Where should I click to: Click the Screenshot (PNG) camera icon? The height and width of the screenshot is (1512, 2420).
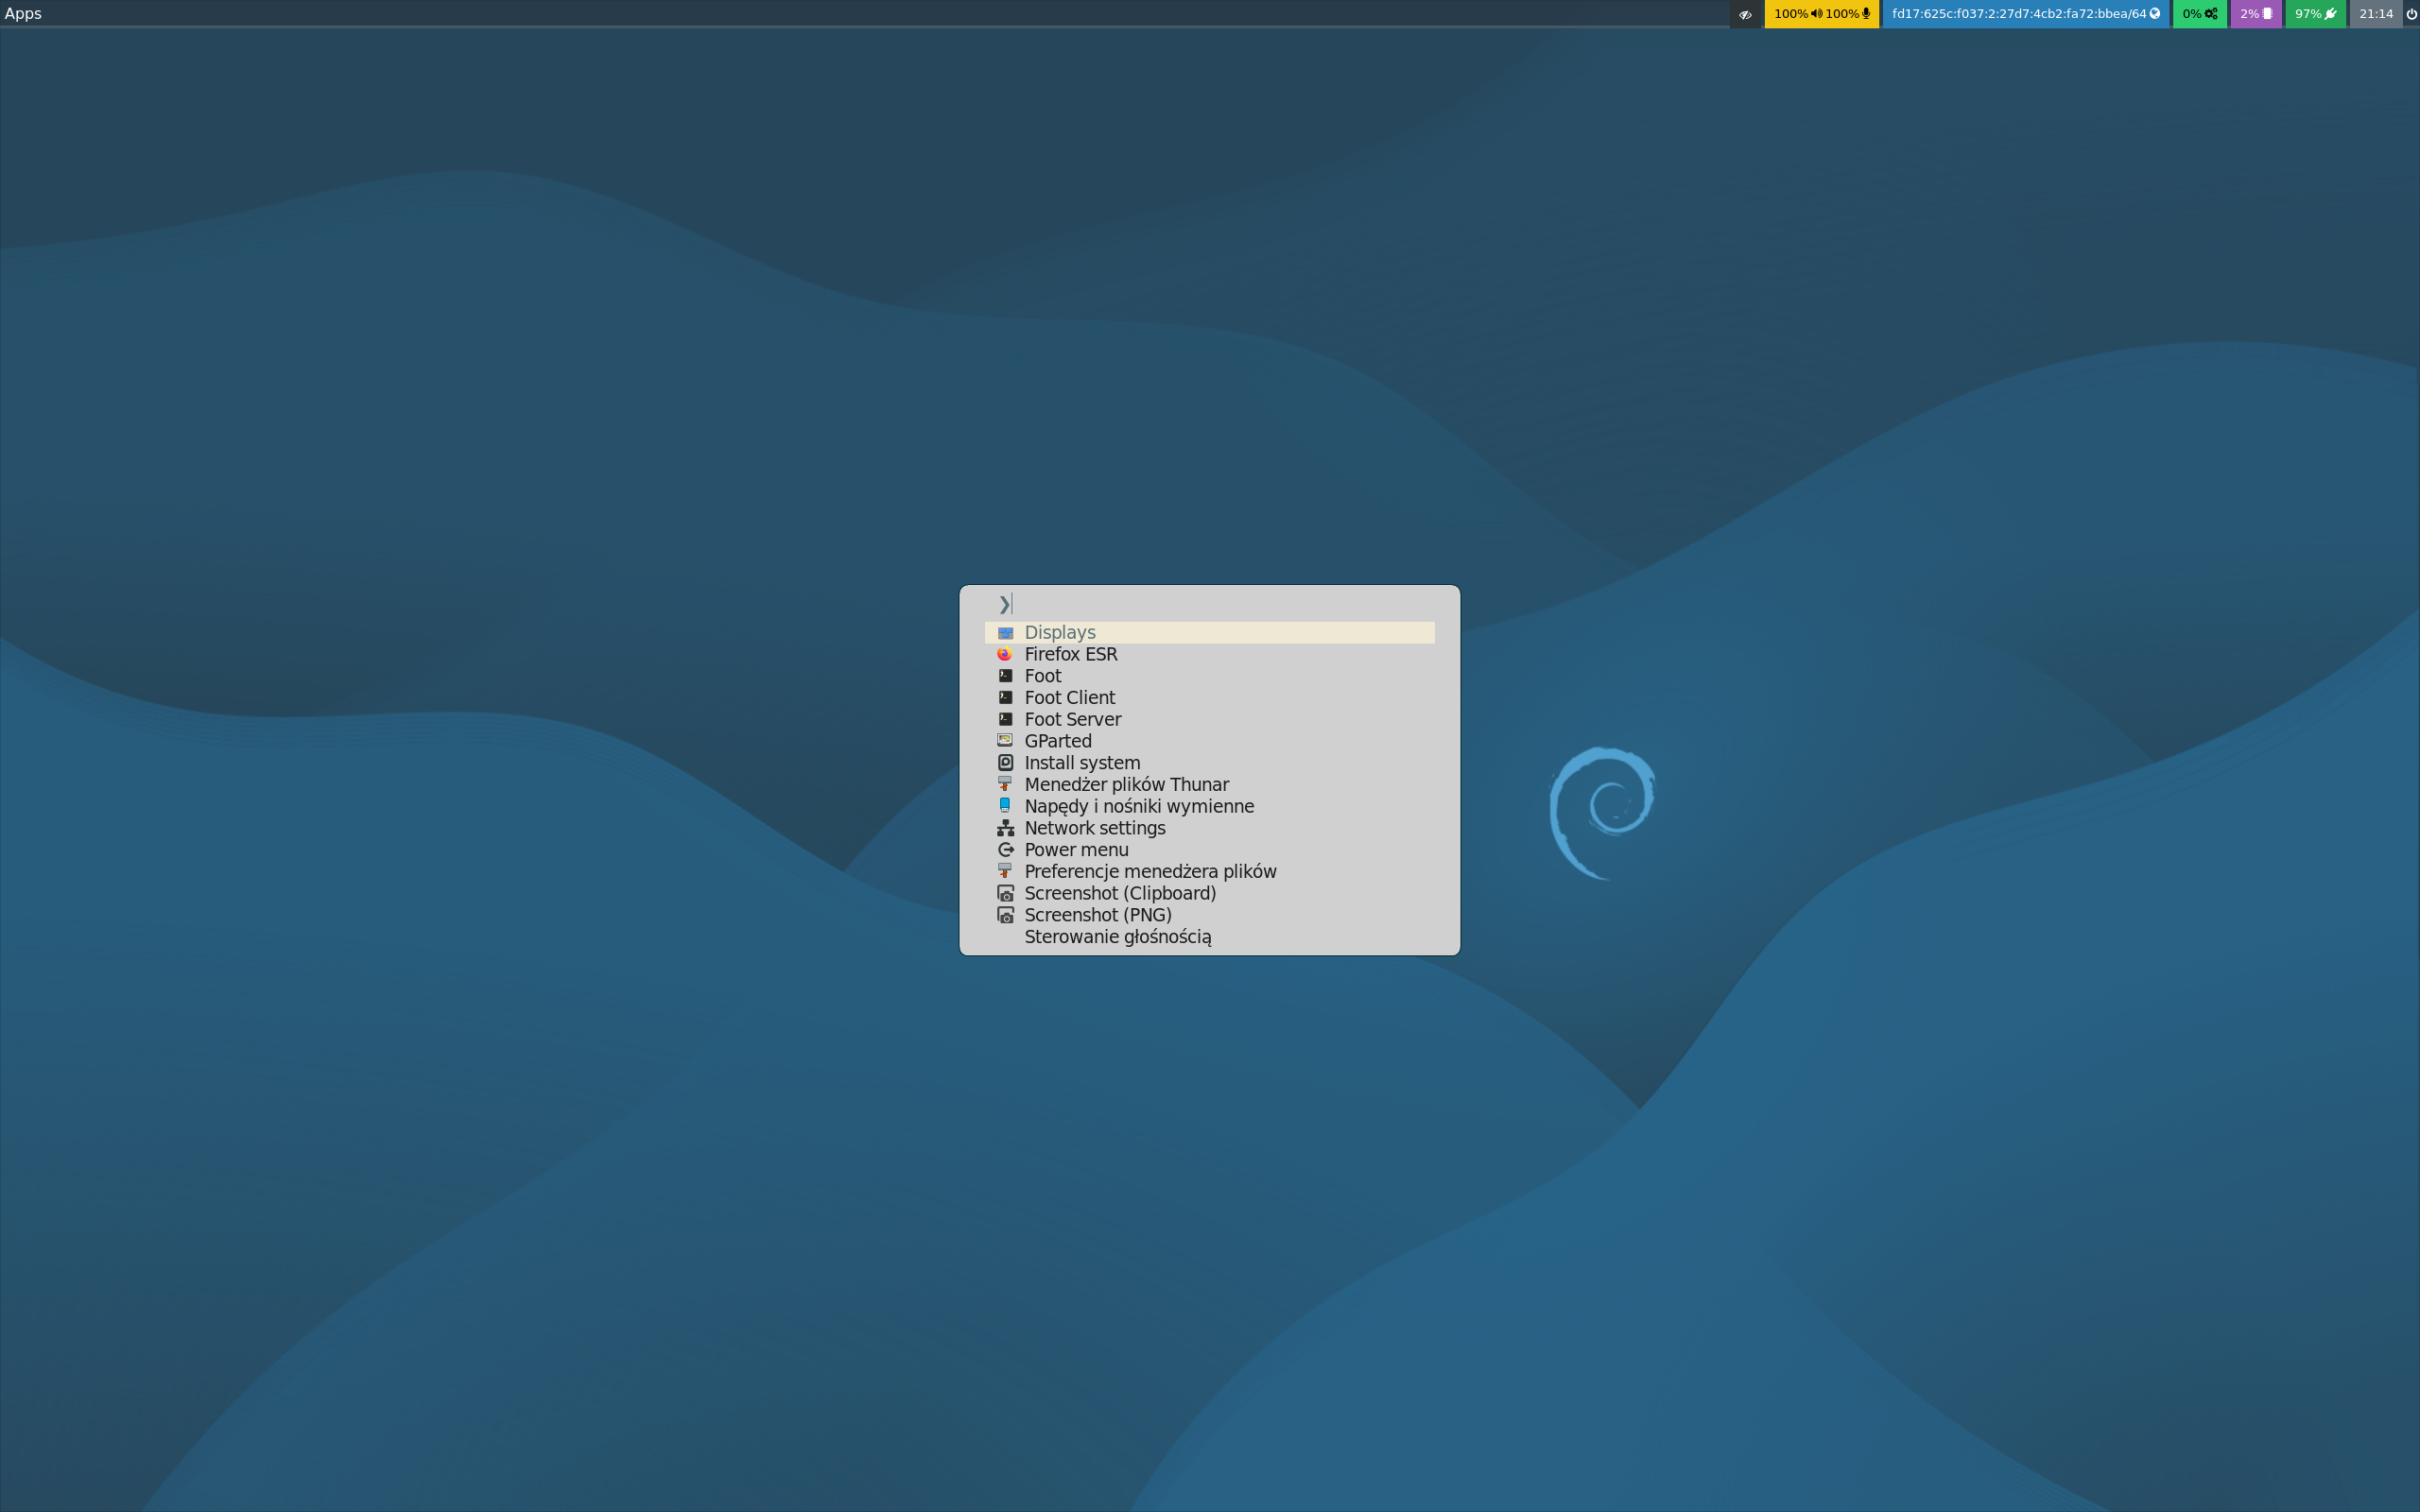(x=1005, y=915)
